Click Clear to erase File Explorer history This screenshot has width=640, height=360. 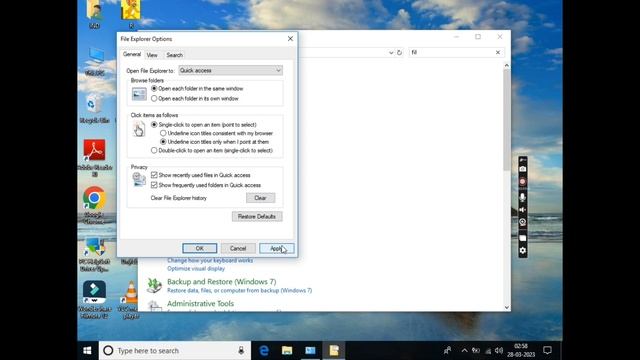(x=260, y=198)
